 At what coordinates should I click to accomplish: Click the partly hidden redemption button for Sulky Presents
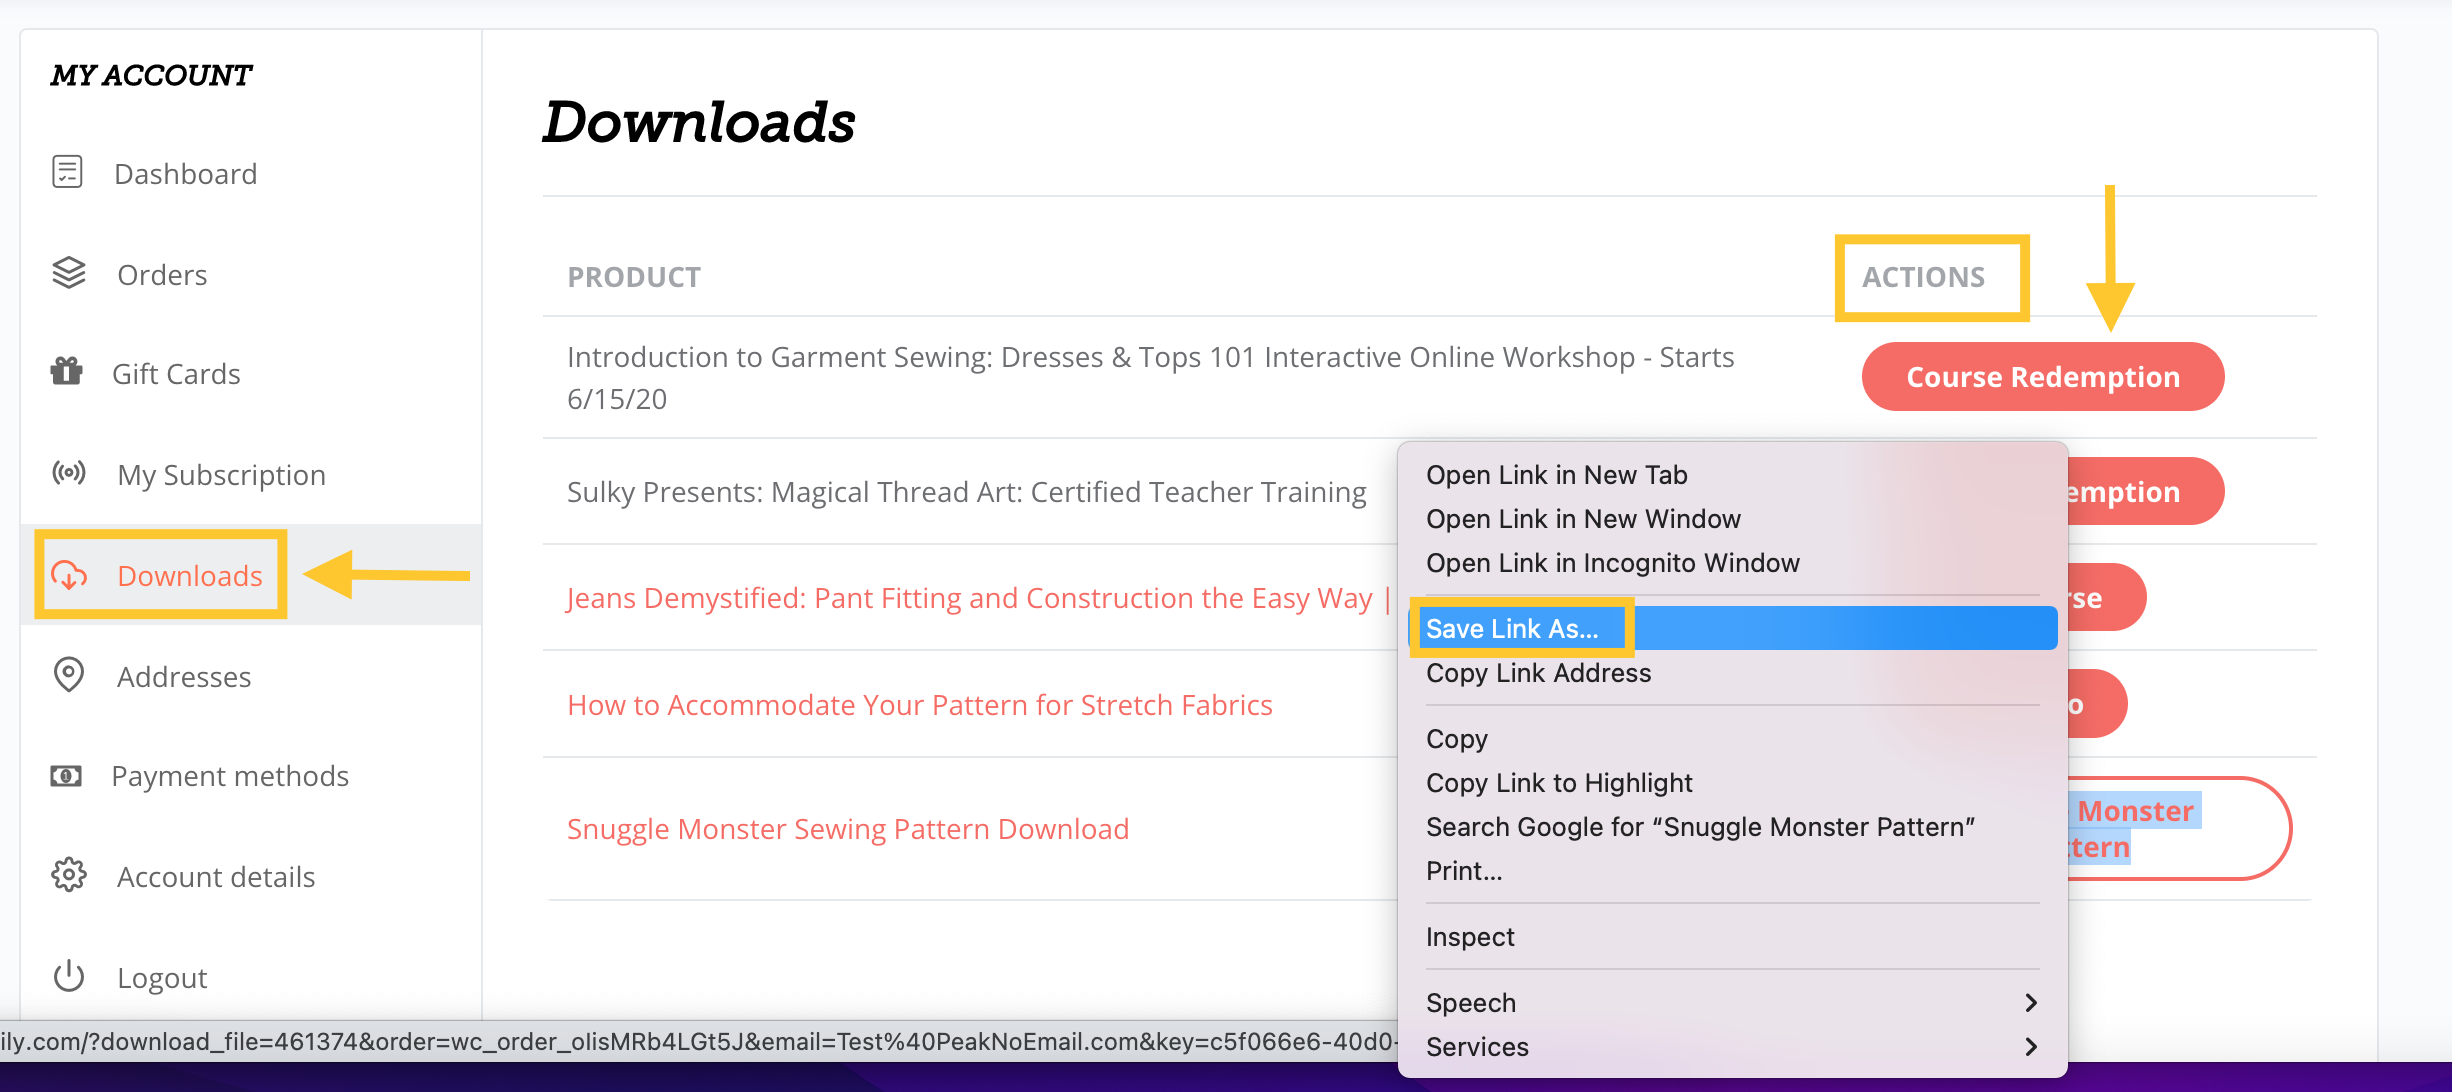[2145, 491]
